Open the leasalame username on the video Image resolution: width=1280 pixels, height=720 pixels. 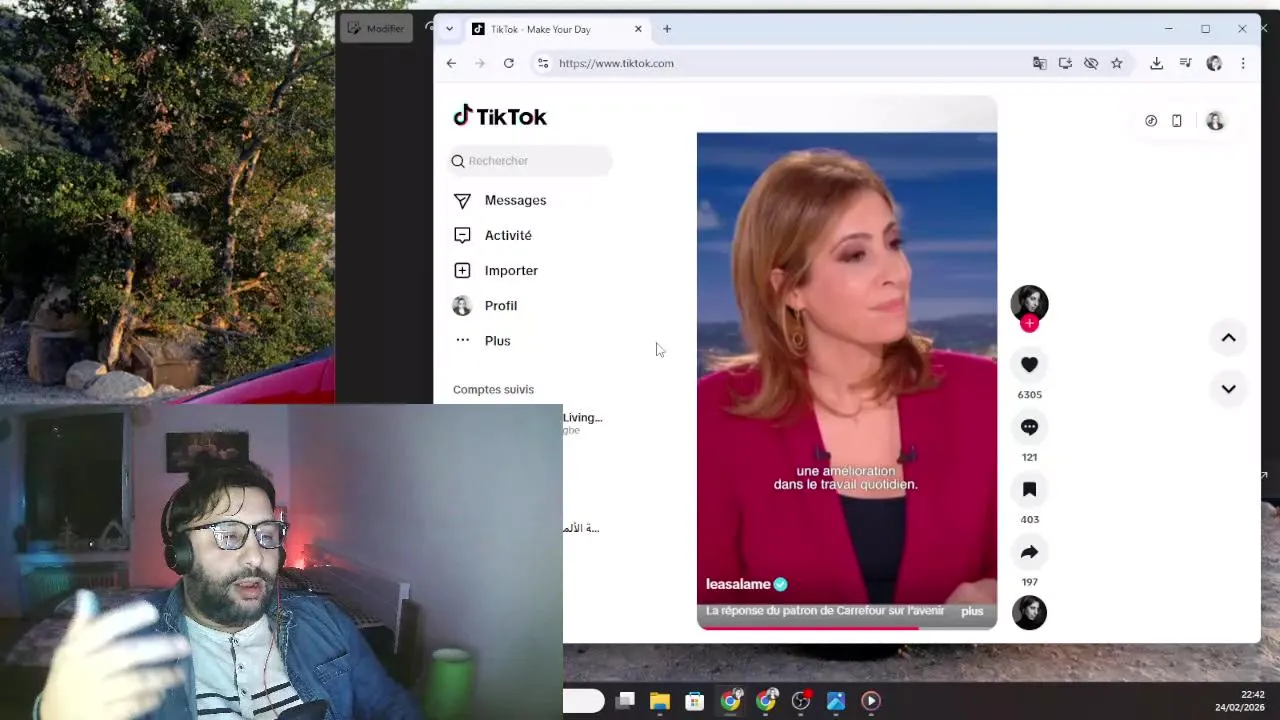pyautogui.click(x=738, y=584)
